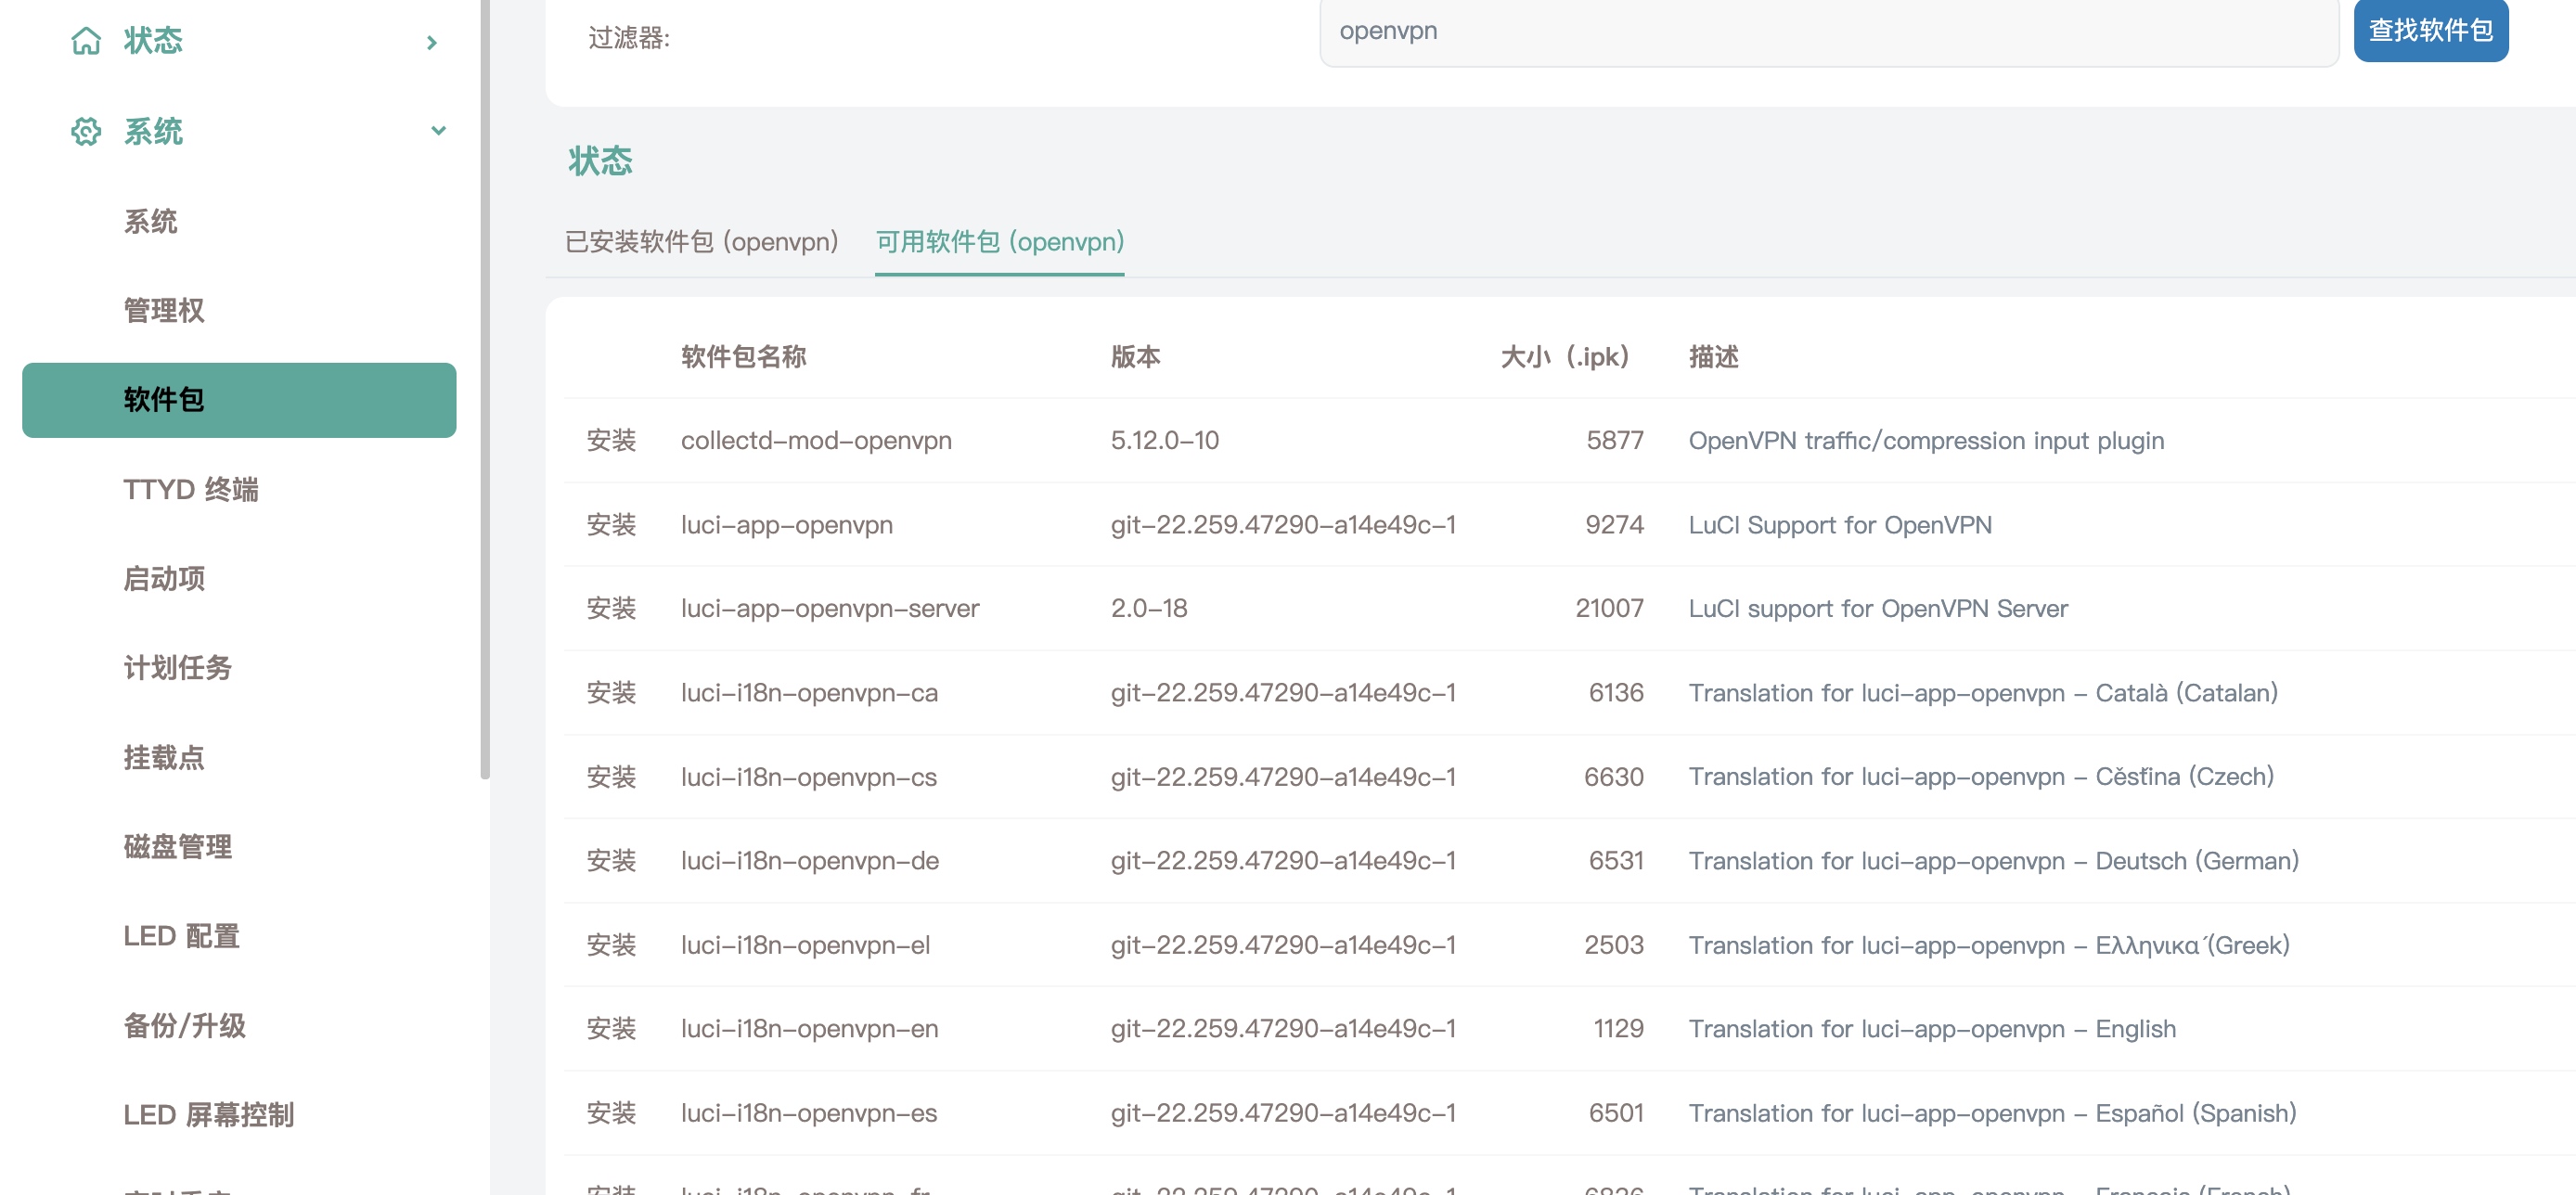2576x1195 pixels.
Task: Click version 5.12.0-10
Action: 1165,440
